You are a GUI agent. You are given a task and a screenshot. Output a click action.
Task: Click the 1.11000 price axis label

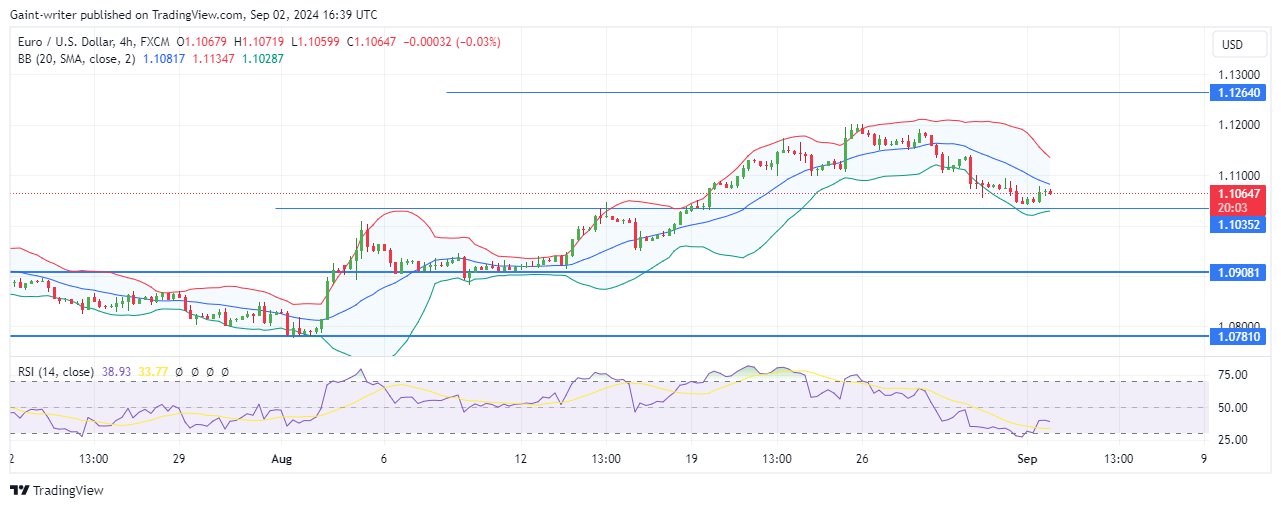(1238, 175)
